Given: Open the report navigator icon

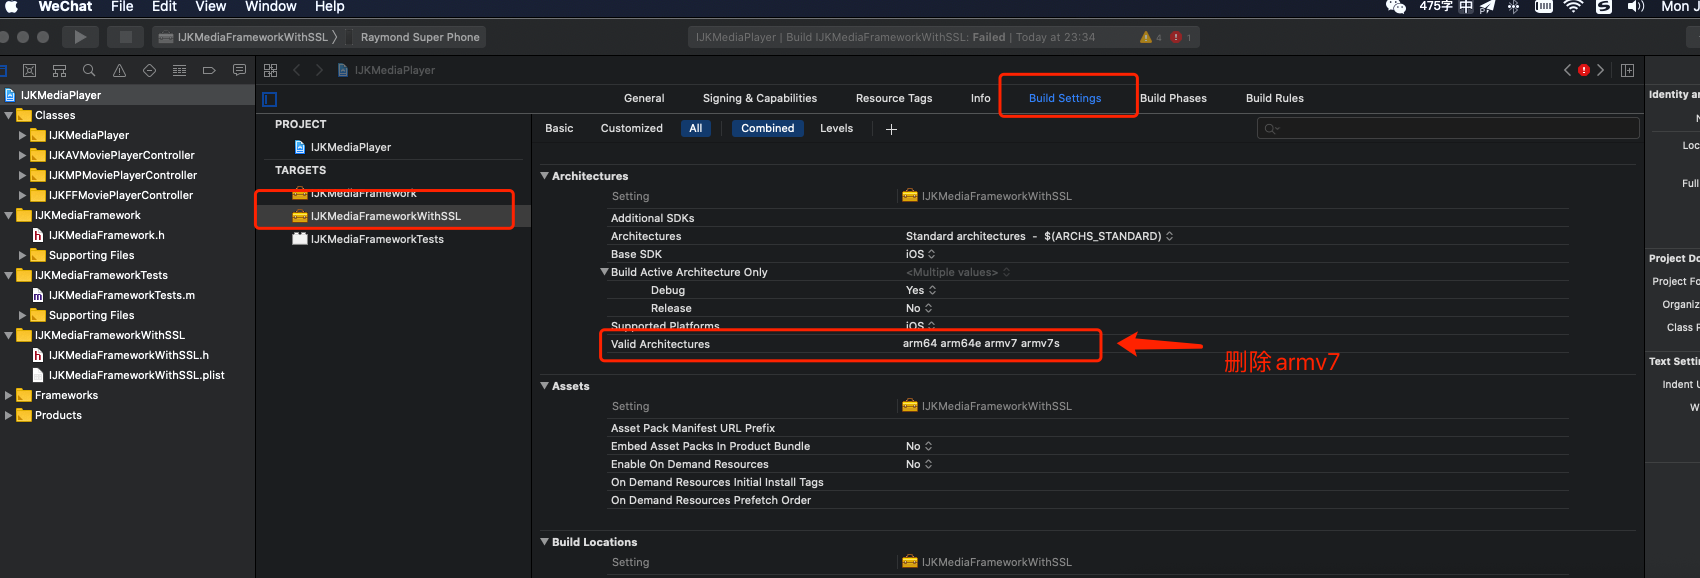Looking at the screenshot, I should point(239,70).
